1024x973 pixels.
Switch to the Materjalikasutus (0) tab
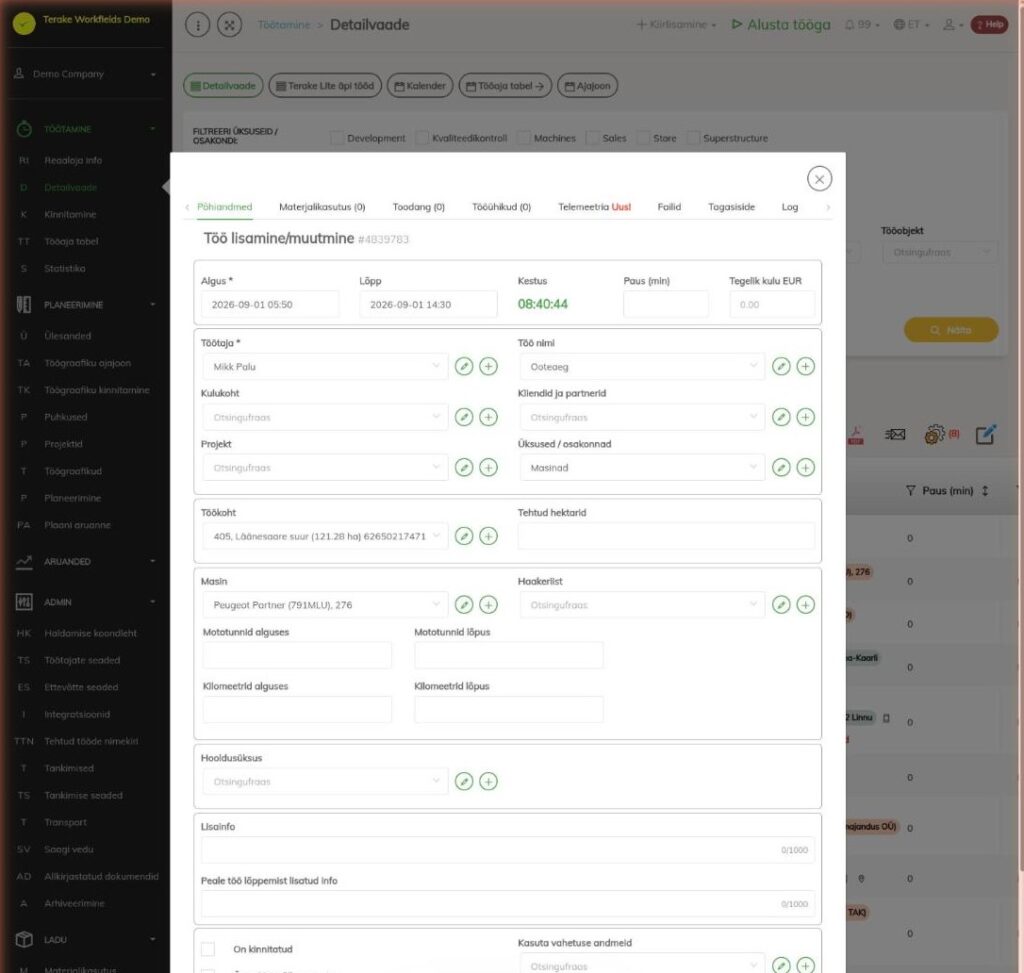pos(322,207)
